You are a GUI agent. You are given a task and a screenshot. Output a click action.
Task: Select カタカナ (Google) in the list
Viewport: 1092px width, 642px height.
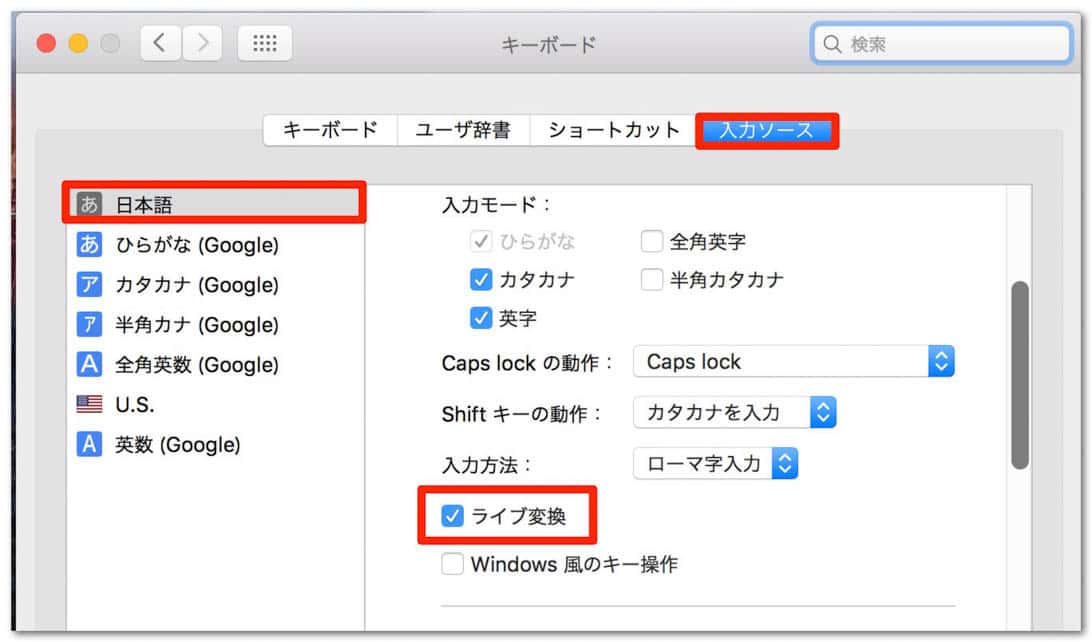(x=214, y=284)
